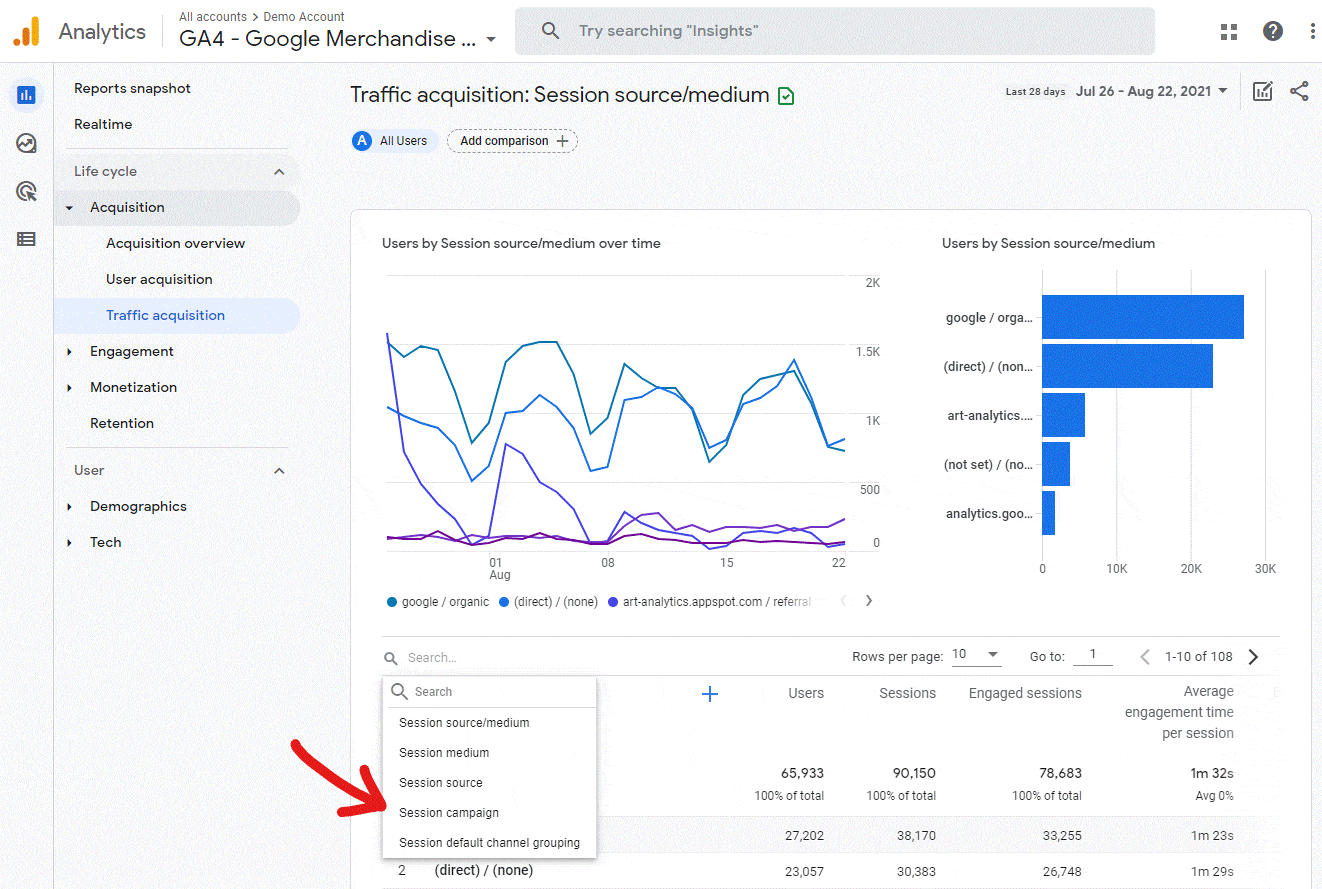Sort by Average engagement time per session
The width and height of the screenshot is (1322, 889).
[1179, 712]
